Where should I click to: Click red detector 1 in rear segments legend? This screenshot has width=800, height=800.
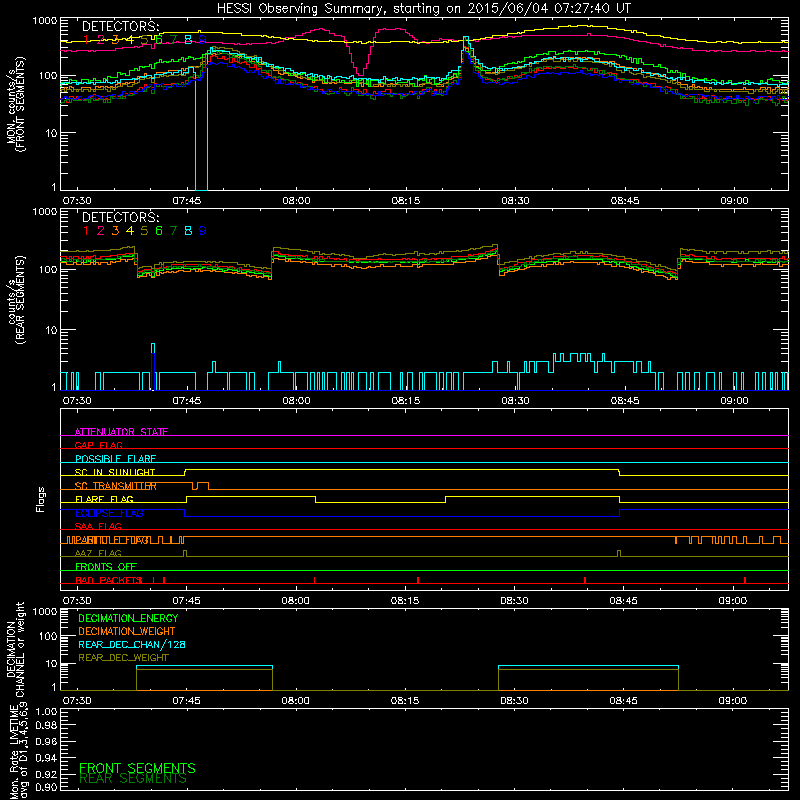pos(86,231)
